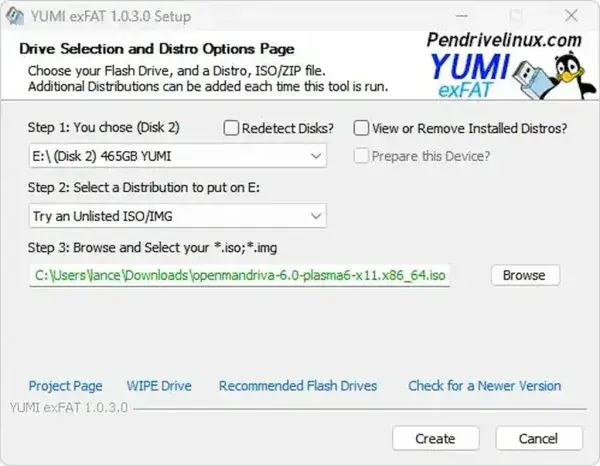Click the Pendrivelinux.com text in banner
This screenshot has width=600, height=466.
504,40
